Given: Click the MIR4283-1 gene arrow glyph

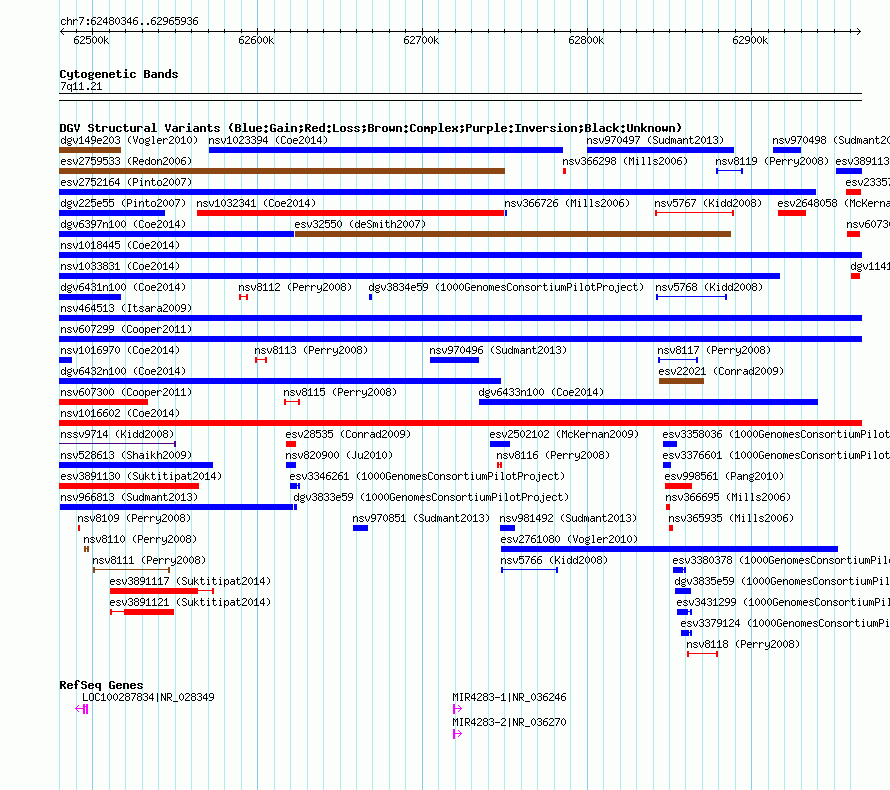Looking at the screenshot, I should coord(457,709).
